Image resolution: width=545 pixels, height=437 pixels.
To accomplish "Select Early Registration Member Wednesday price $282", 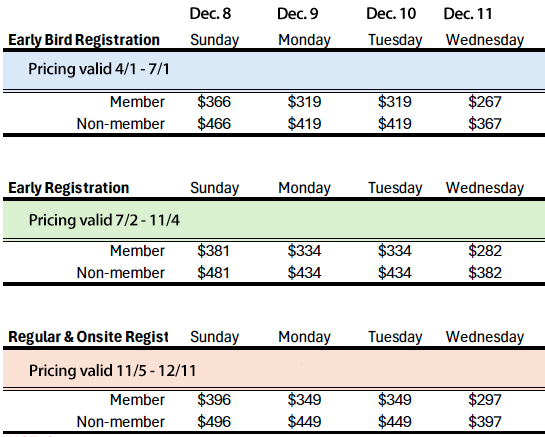I will [485, 251].
